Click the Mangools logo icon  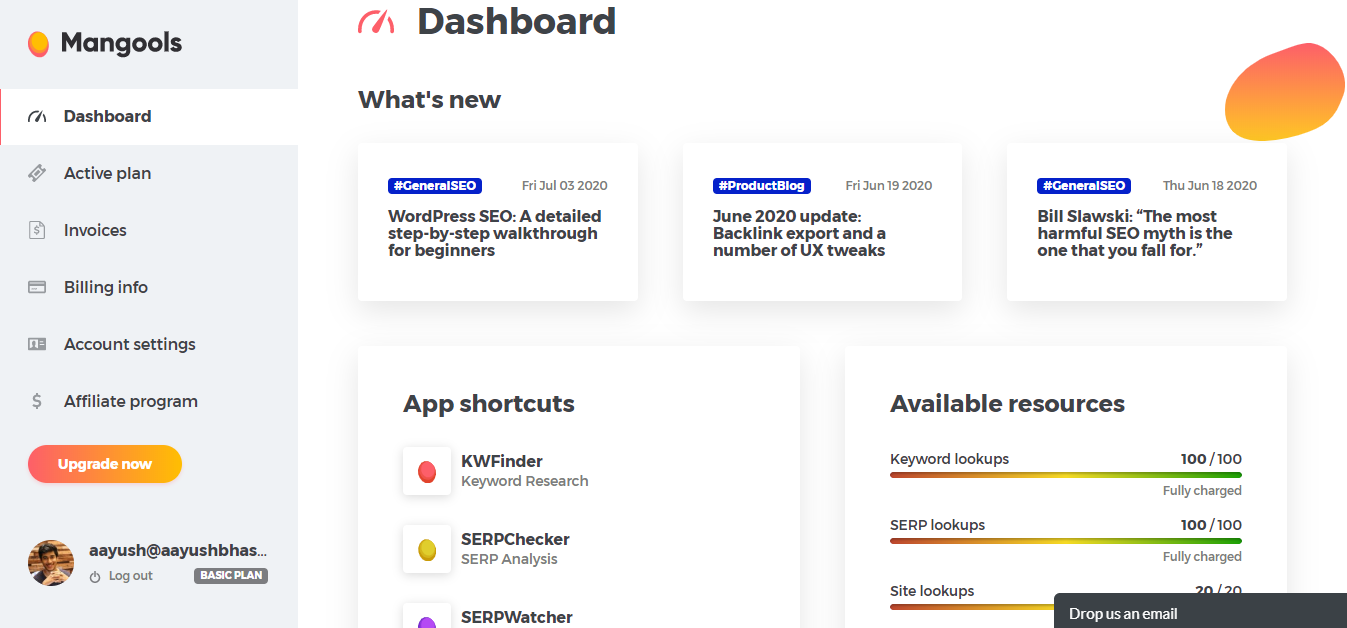point(38,43)
